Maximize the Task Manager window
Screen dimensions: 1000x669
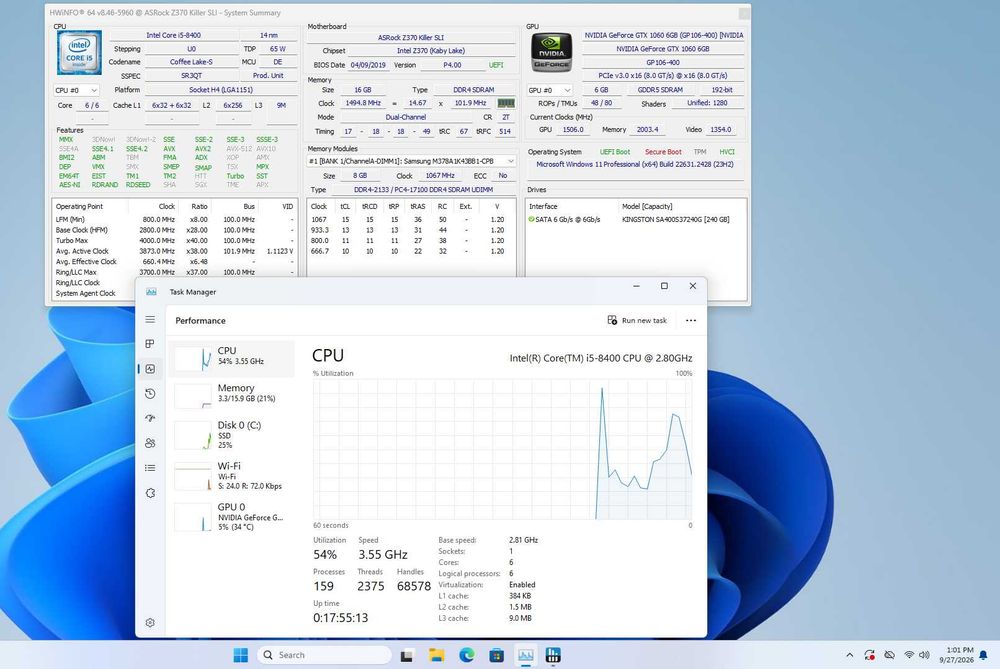pos(664,286)
